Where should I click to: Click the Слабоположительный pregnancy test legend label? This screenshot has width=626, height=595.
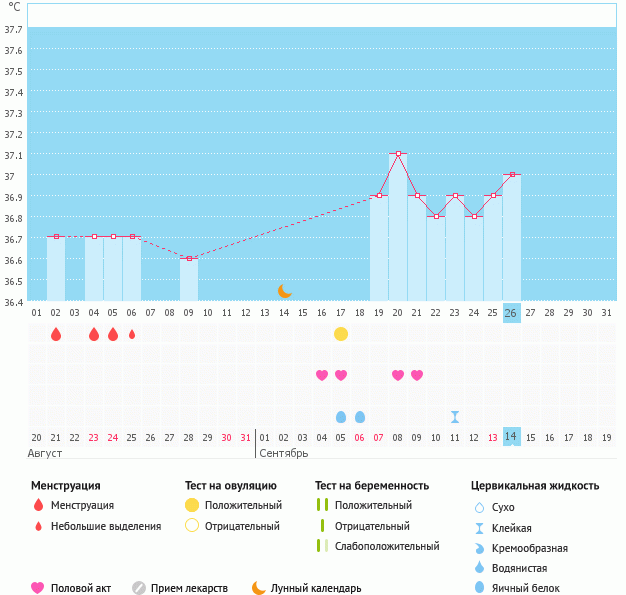coord(387,546)
